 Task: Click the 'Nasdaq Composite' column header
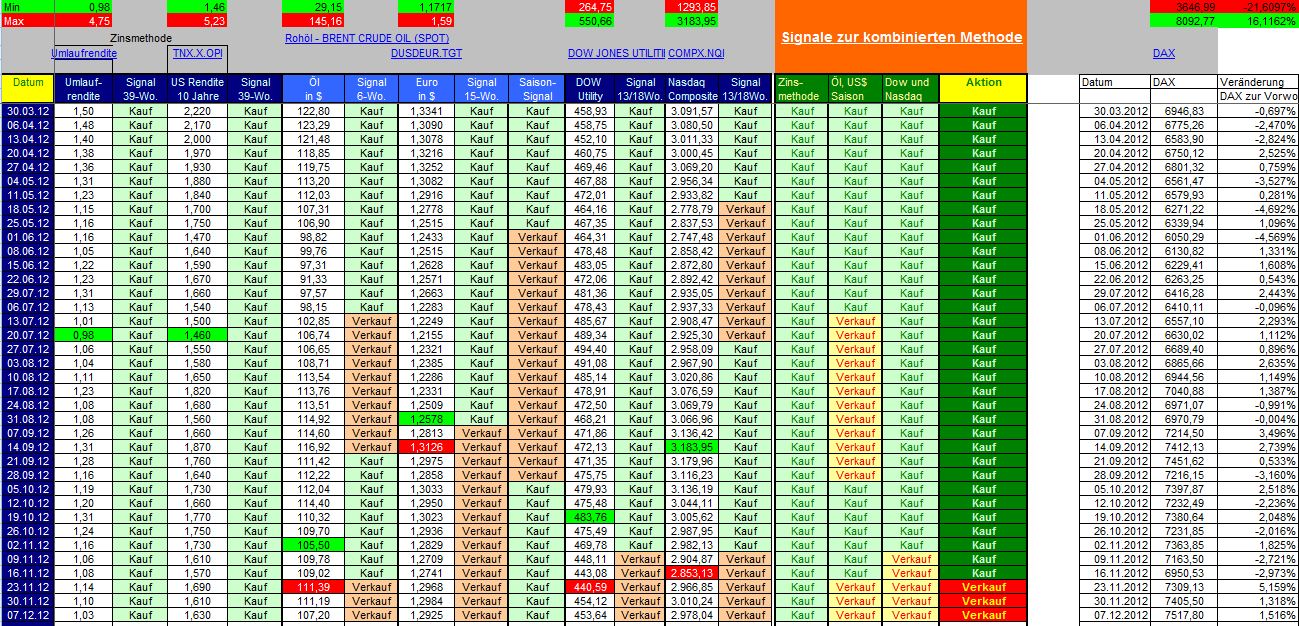pyautogui.click(x=693, y=88)
